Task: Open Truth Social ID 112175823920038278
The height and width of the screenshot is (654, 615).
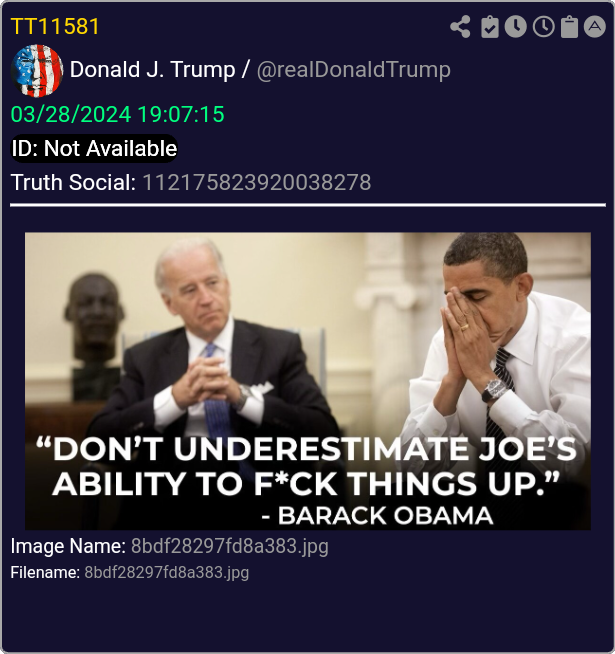Action: tap(257, 183)
